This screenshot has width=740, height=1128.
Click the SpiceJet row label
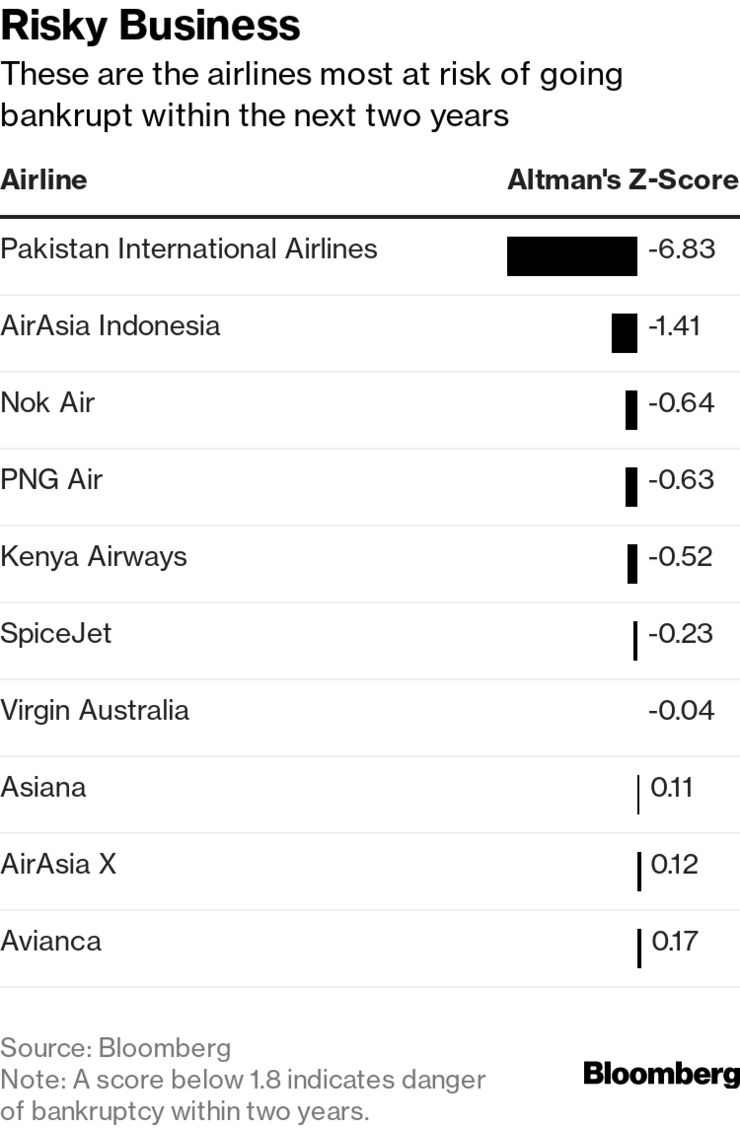point(55,634)
